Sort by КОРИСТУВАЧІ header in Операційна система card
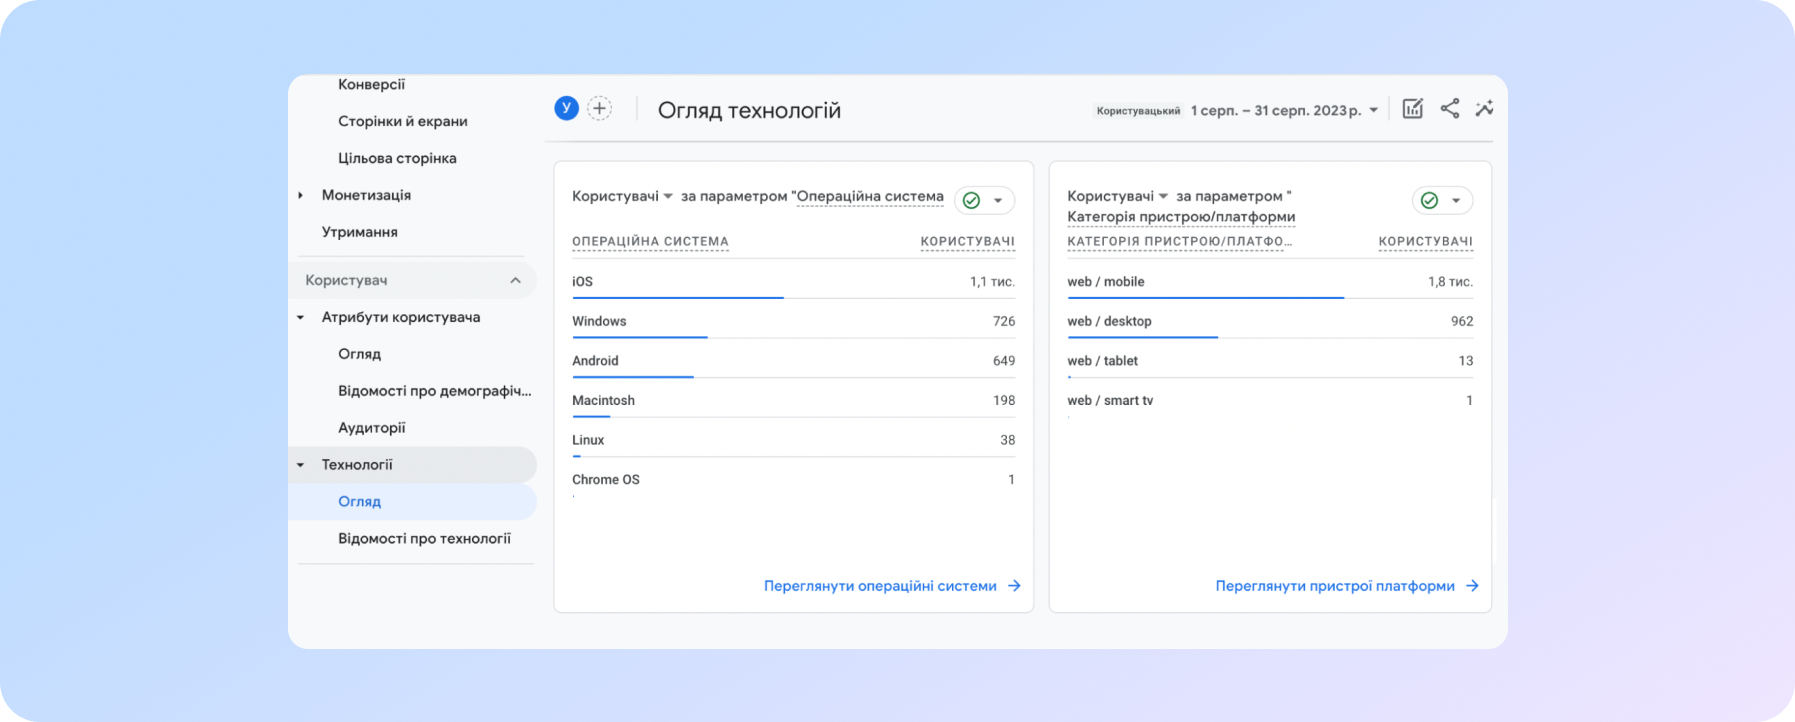Screen dimensions: 1795x722 (x=967, y=242)
